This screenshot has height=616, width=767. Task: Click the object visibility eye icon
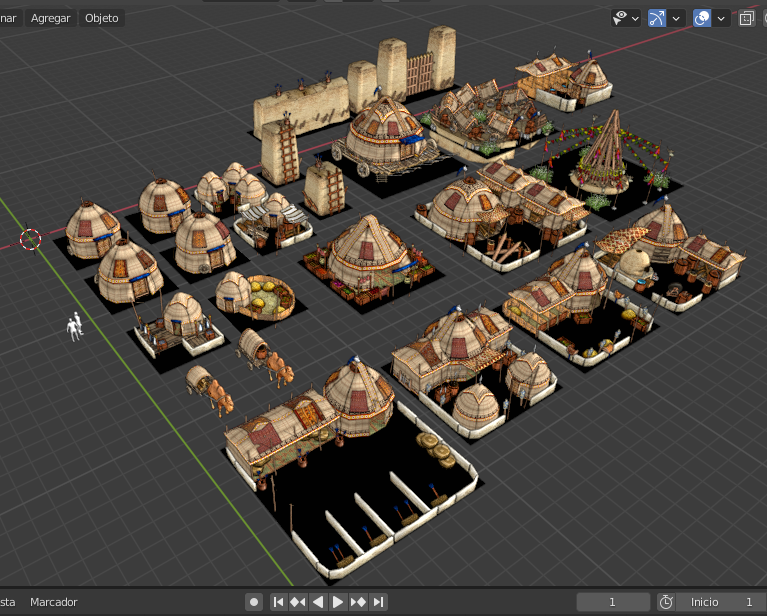click(x=621, y=18)
